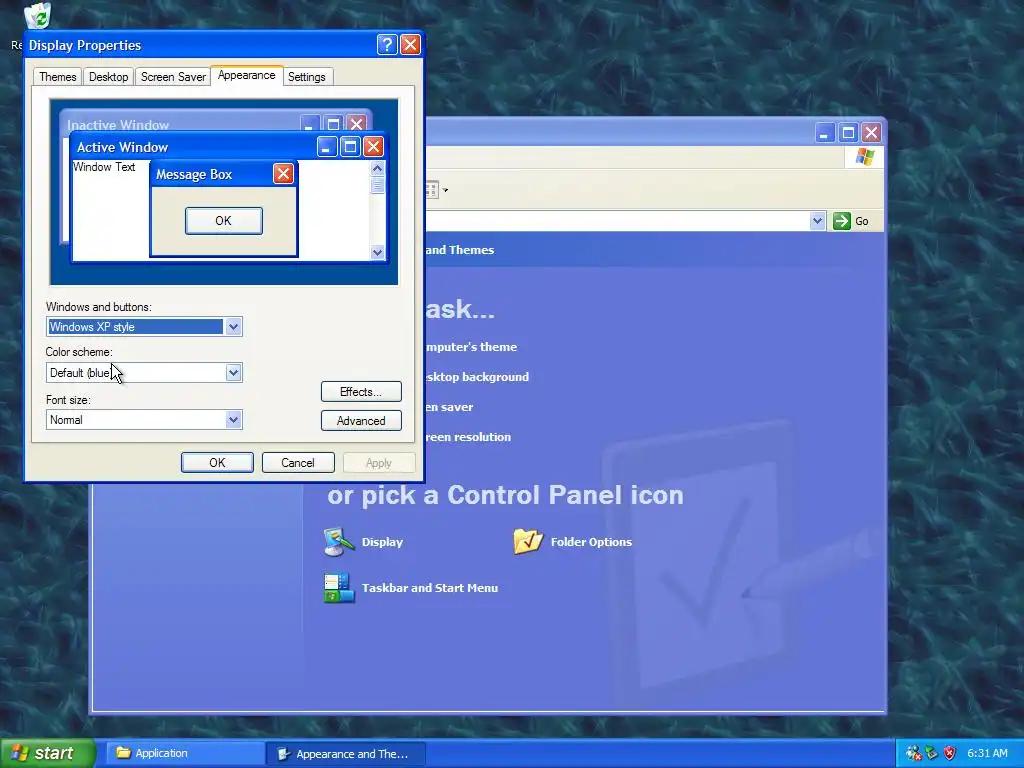
Task: Open Taskbar and Start Menu icon
Action: click(x=339, y=588)
